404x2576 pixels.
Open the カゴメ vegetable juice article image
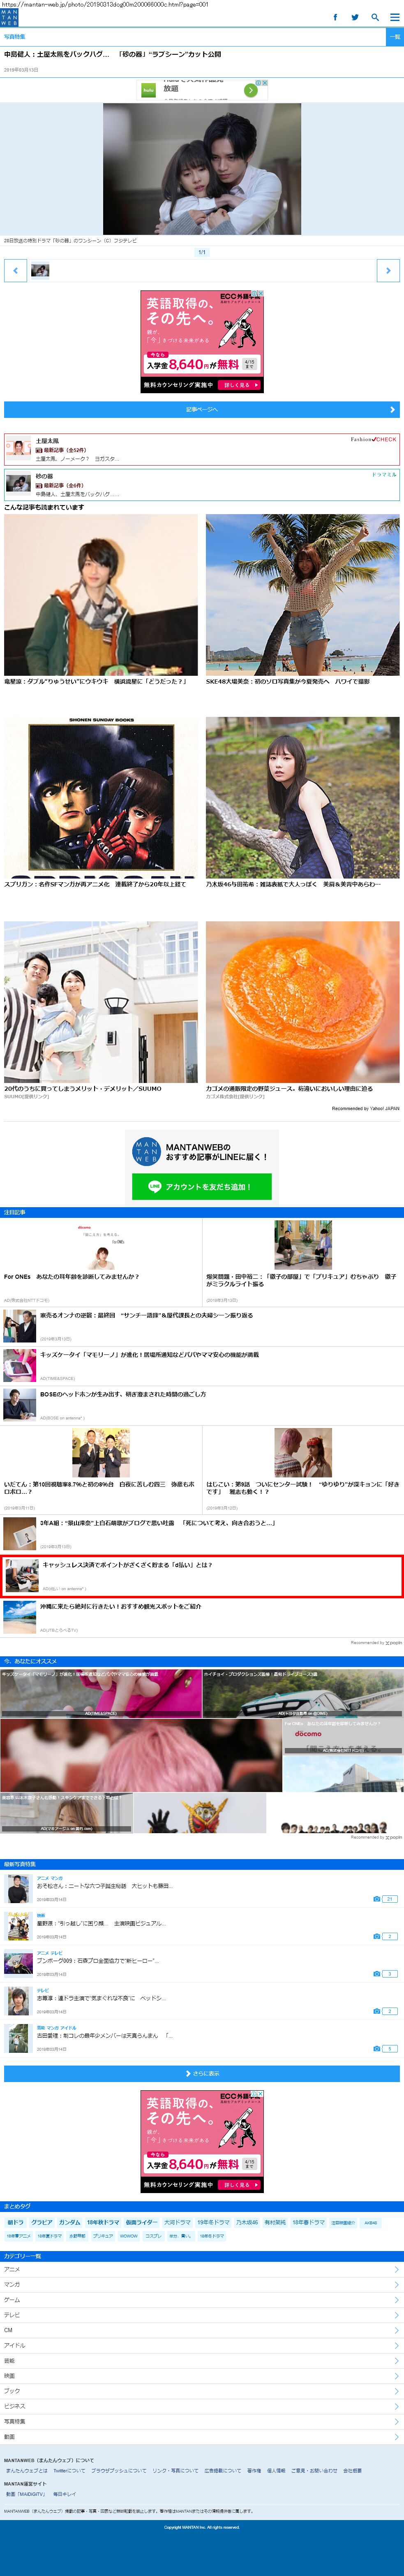[x=303, y=1002]
